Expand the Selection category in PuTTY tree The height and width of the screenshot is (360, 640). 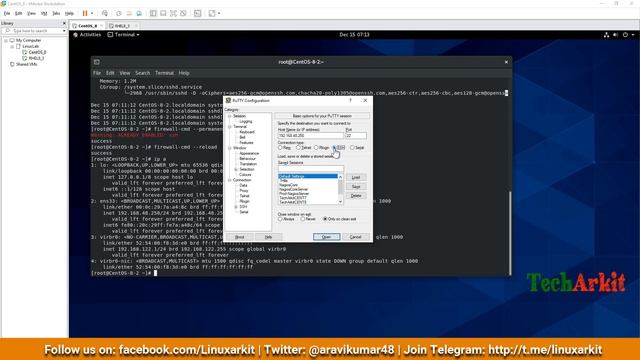[236, 169]
